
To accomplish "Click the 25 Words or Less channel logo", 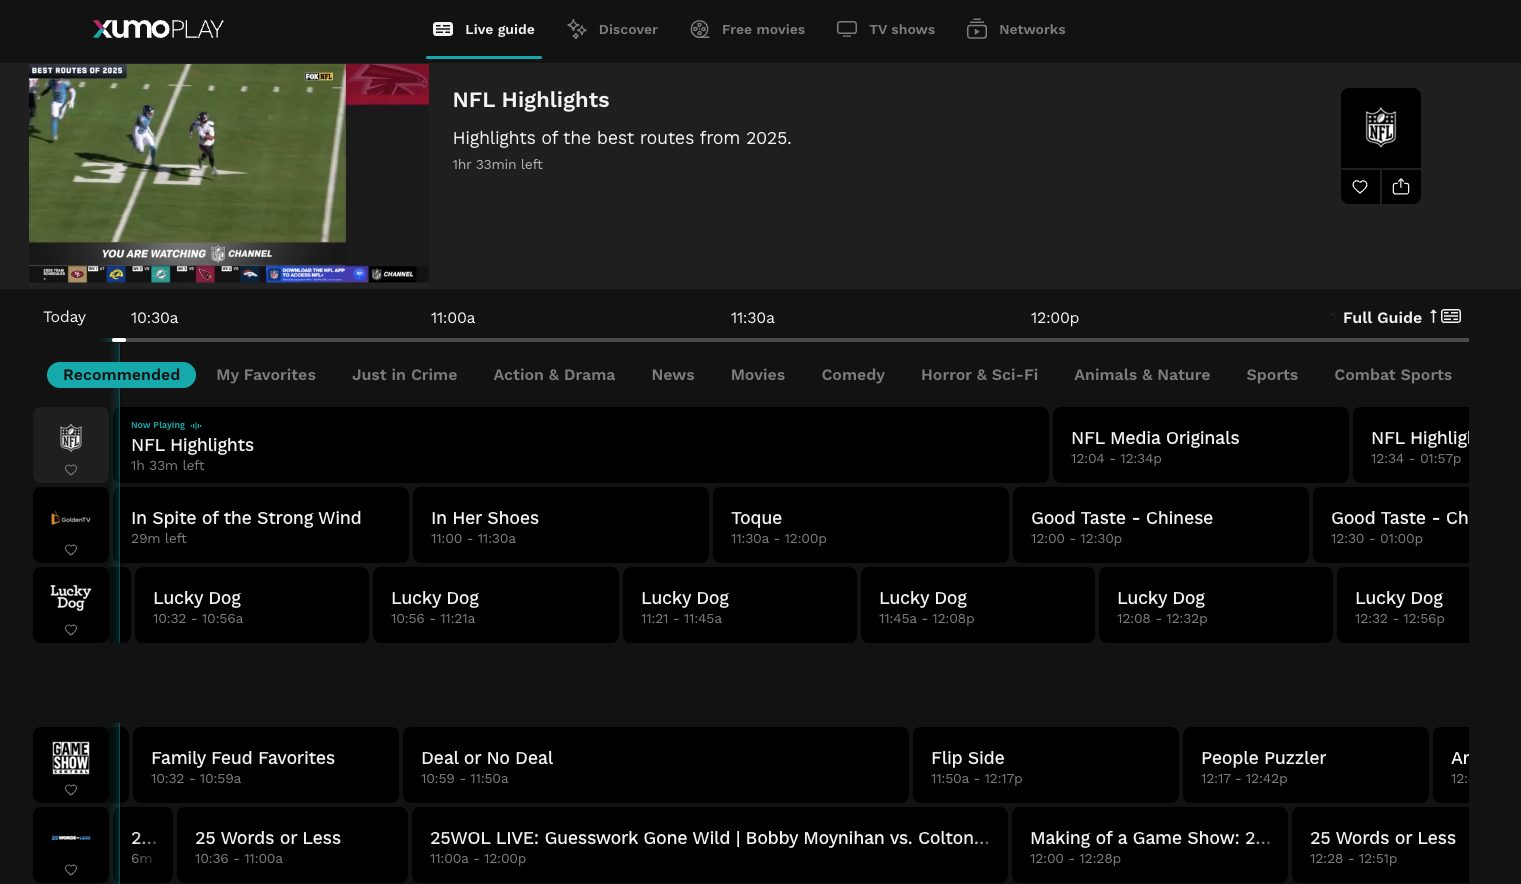I will point(71,838).
